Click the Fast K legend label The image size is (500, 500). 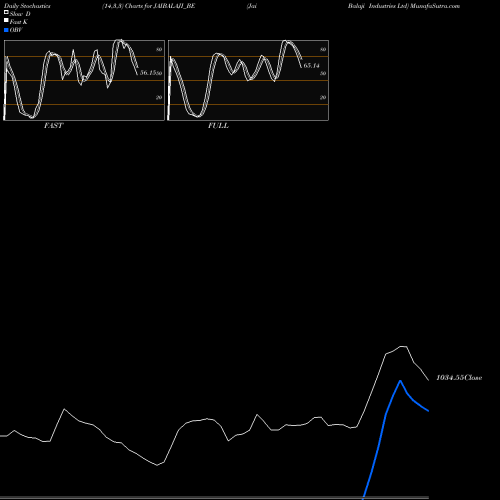coord(19,22)
